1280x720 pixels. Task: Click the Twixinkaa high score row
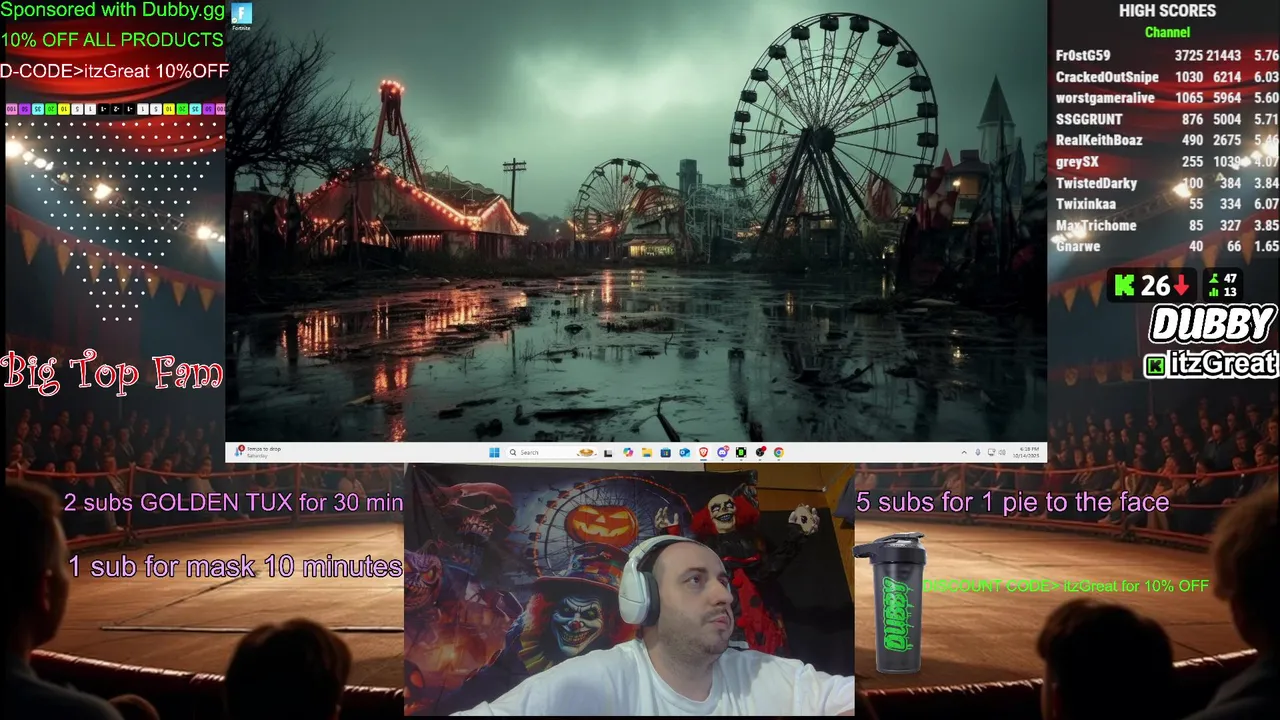(x=1167, y=204)
